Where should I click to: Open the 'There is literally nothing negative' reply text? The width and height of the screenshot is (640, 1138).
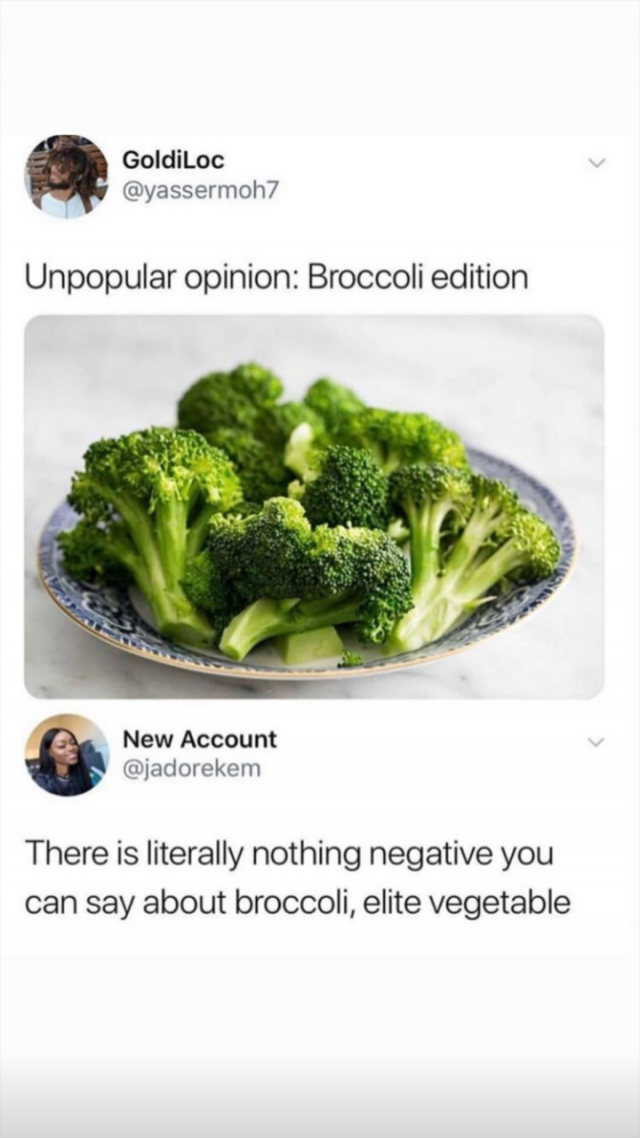coord(298,879)
